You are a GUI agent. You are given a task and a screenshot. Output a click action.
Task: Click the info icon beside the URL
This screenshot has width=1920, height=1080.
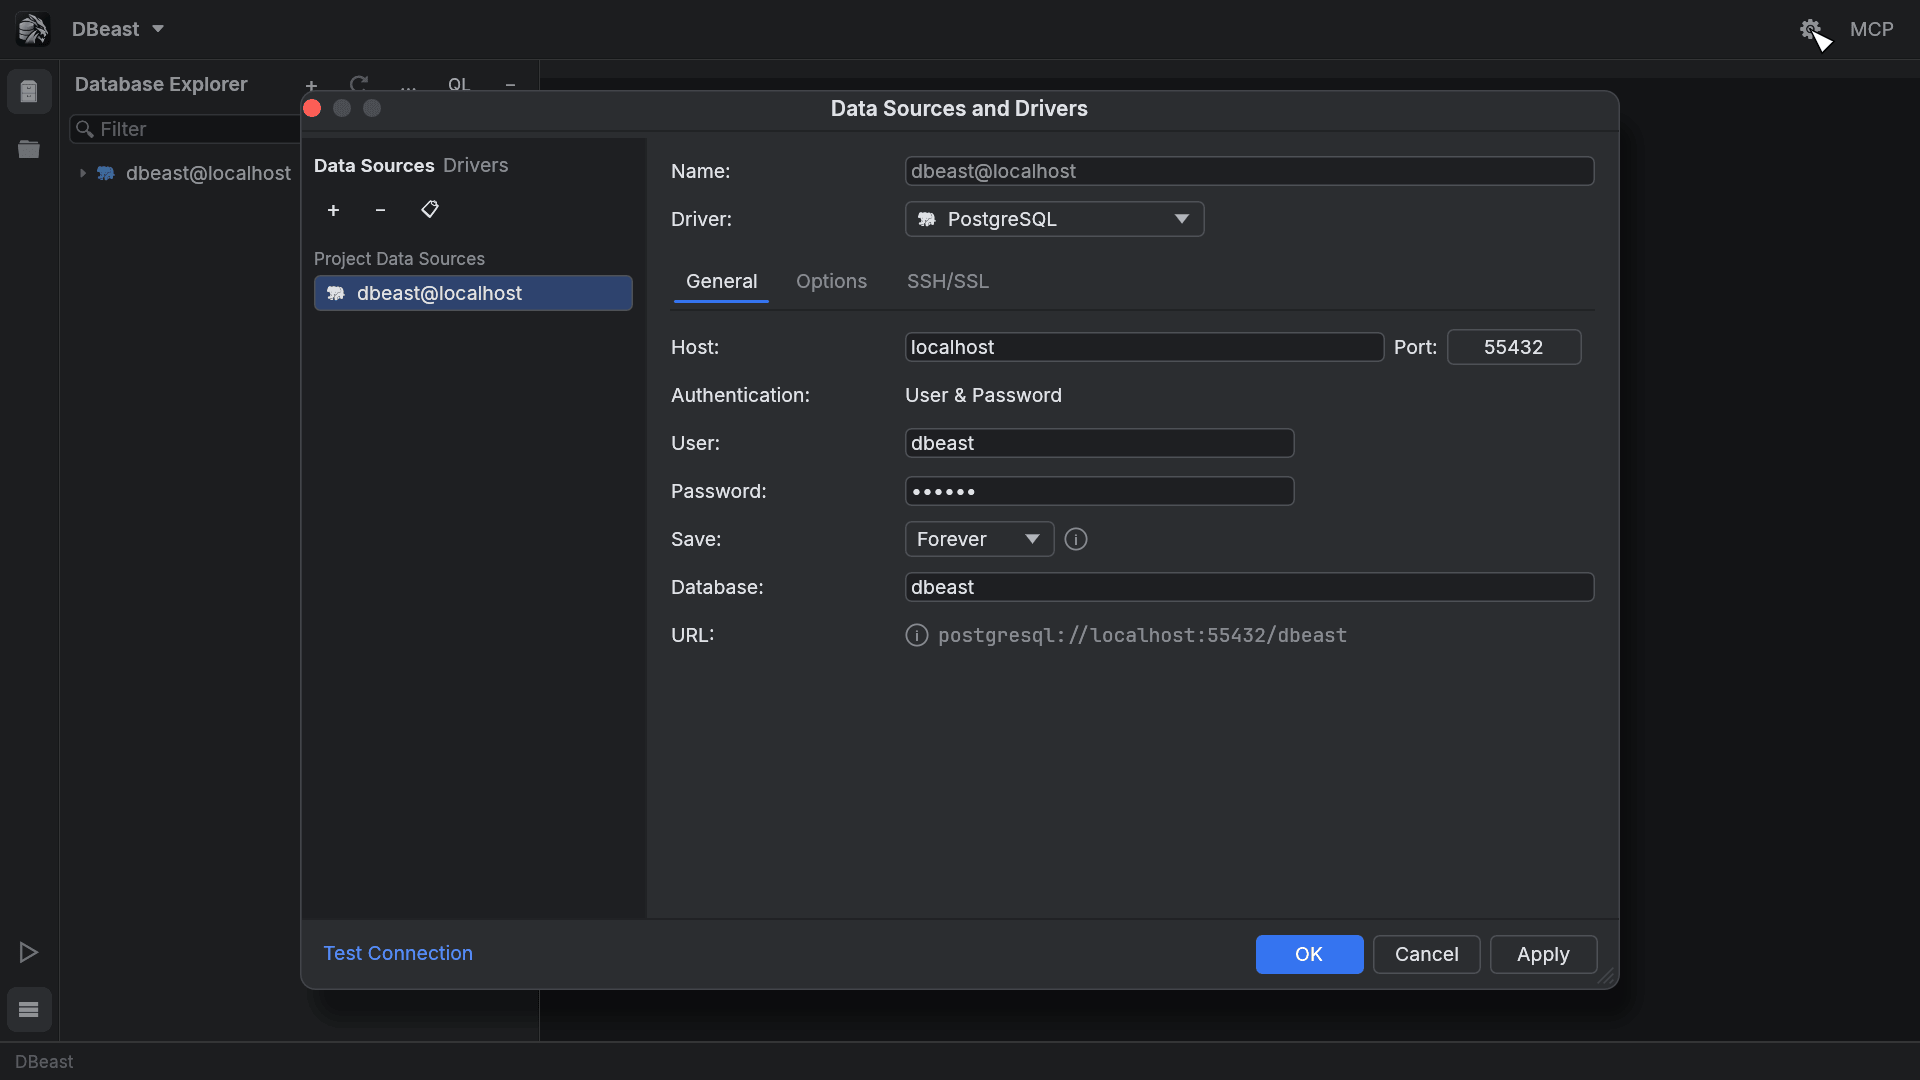(x=917, y=635)
